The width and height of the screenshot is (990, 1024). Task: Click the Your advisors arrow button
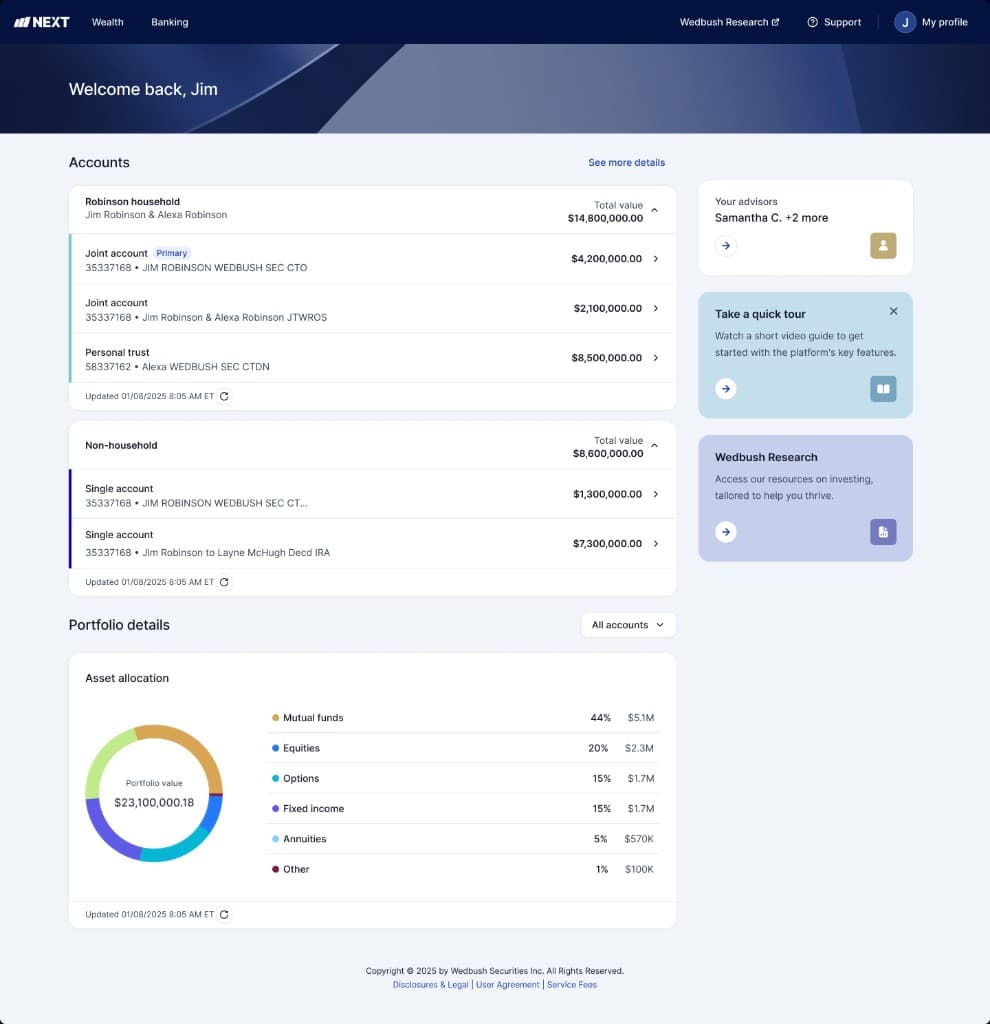[726, 246]
